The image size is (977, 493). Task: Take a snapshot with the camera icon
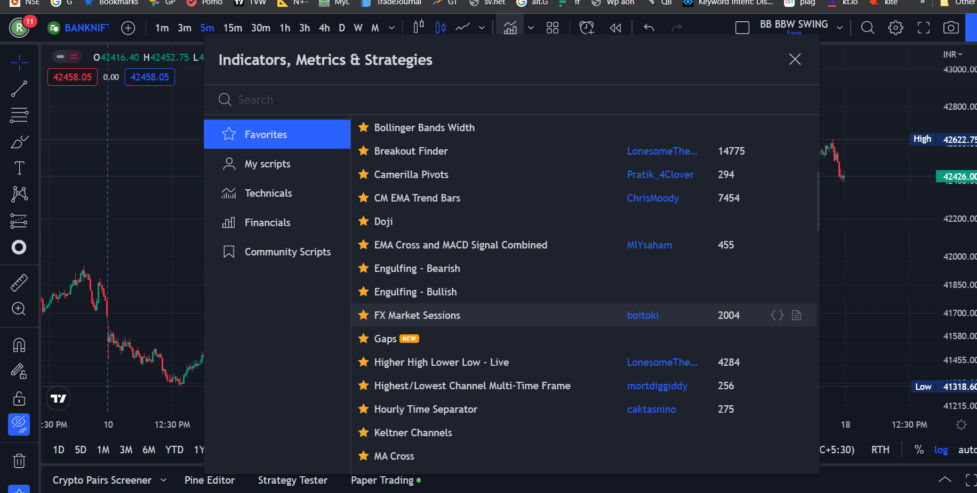click(x=951, y=28)
